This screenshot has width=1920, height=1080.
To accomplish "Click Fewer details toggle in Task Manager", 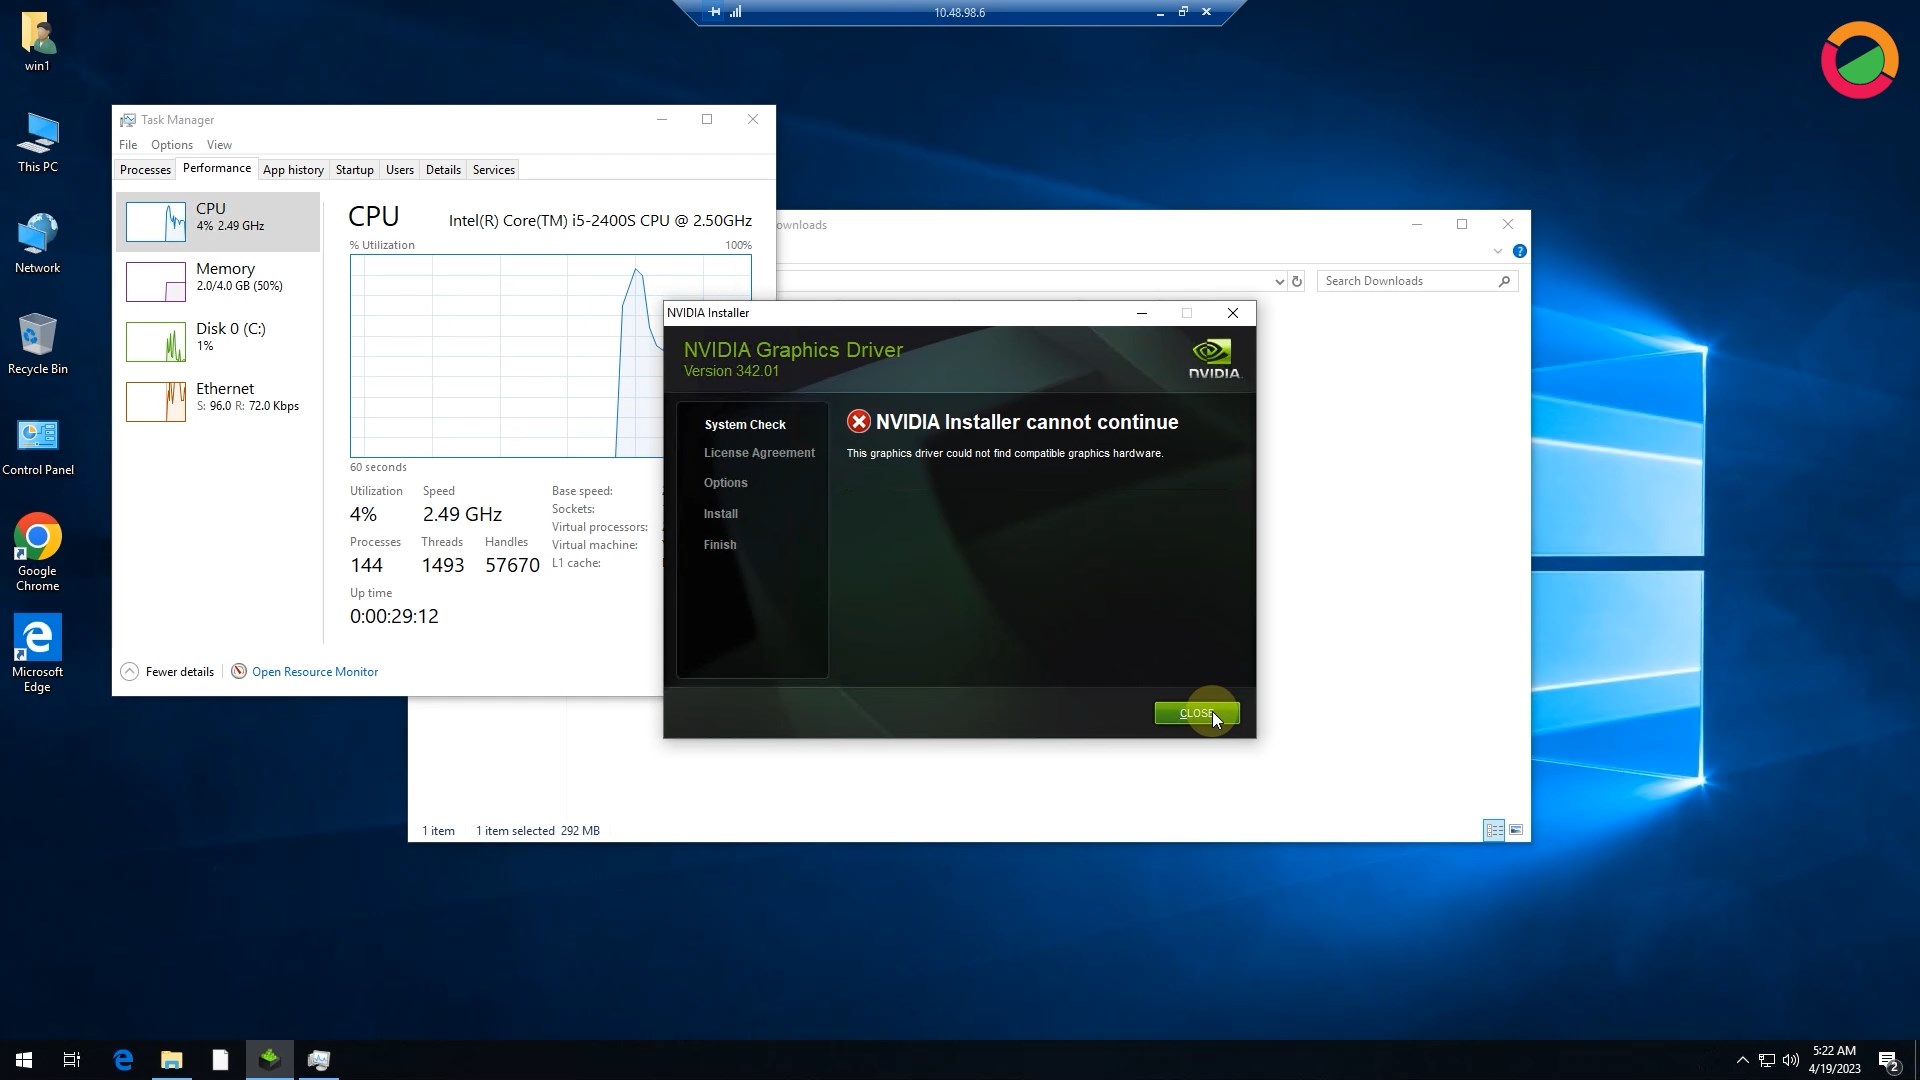I will tap(167, 671).
